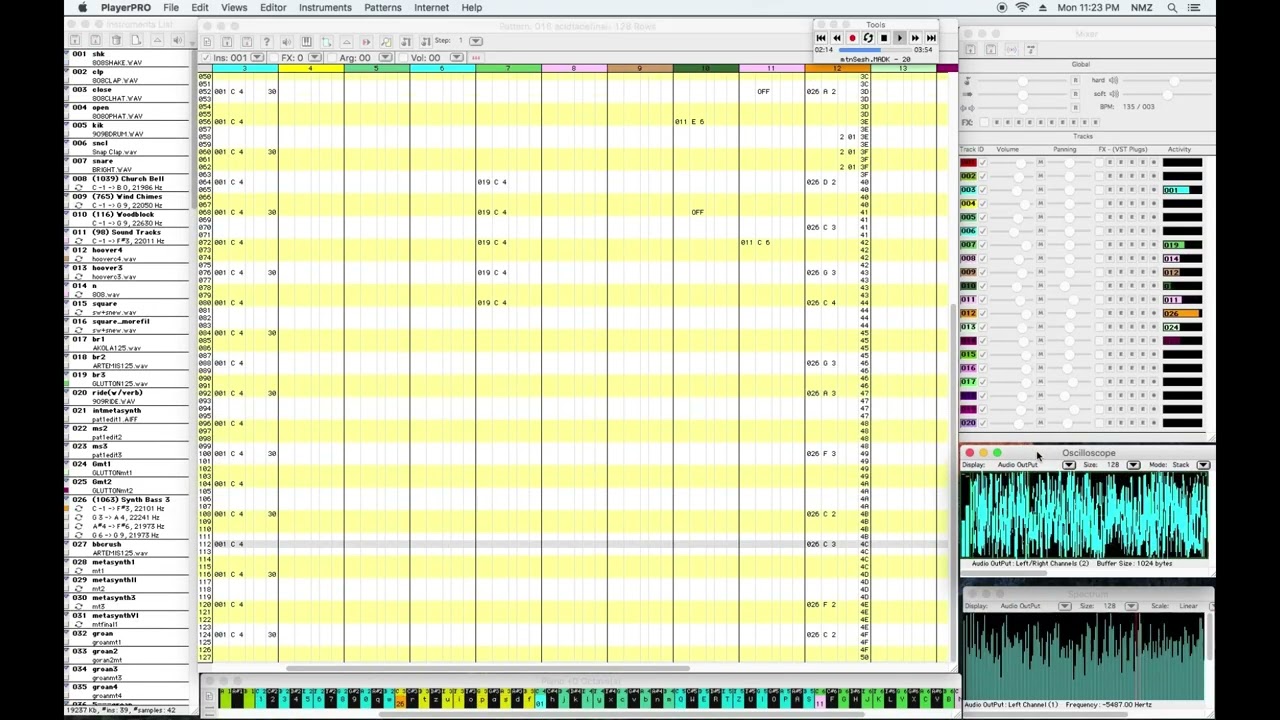
Task: Open Oscilloscope Display source dropdown
Action: pos(1068,465)
